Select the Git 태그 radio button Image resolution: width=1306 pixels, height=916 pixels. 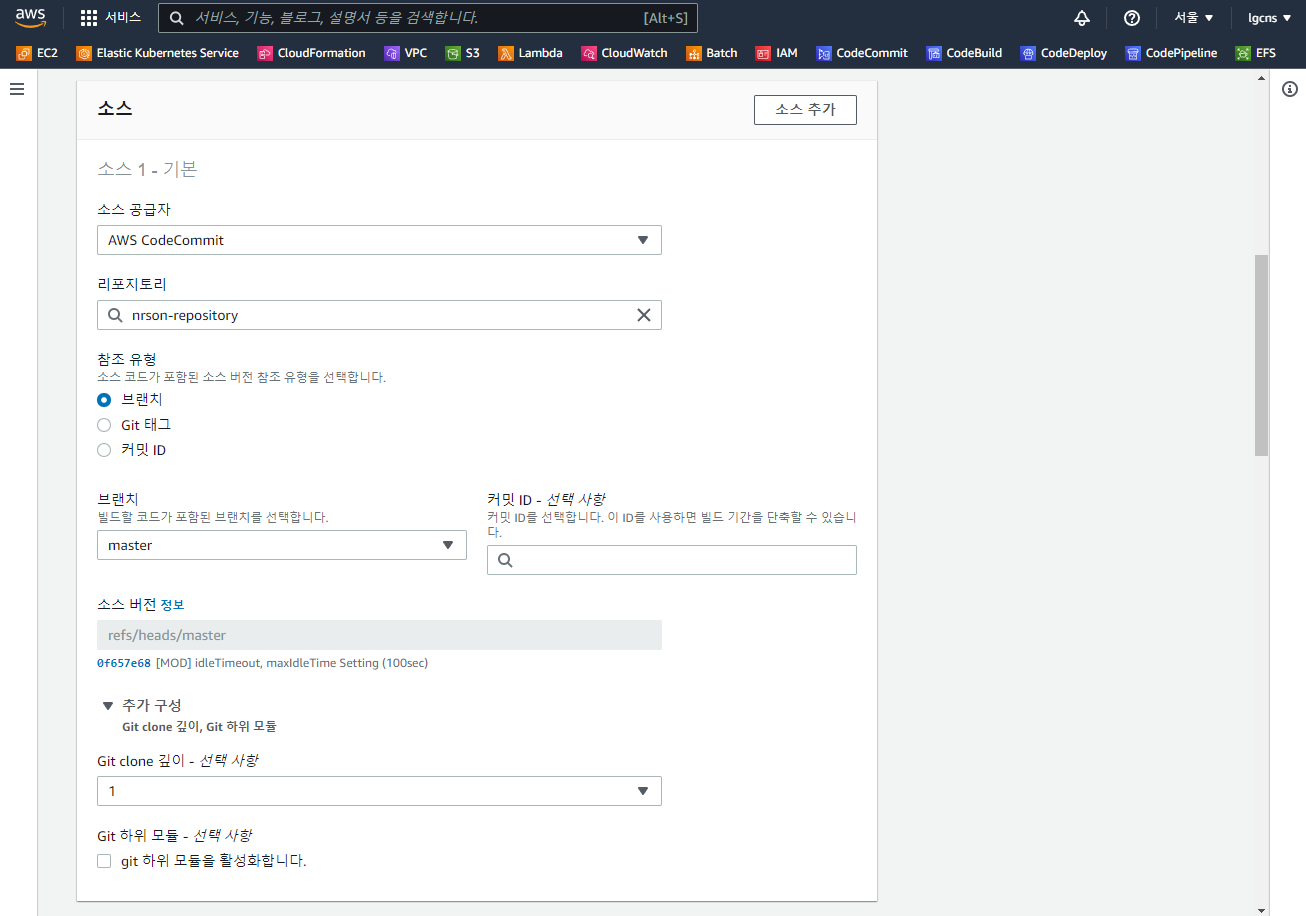(x=104, y=425)
